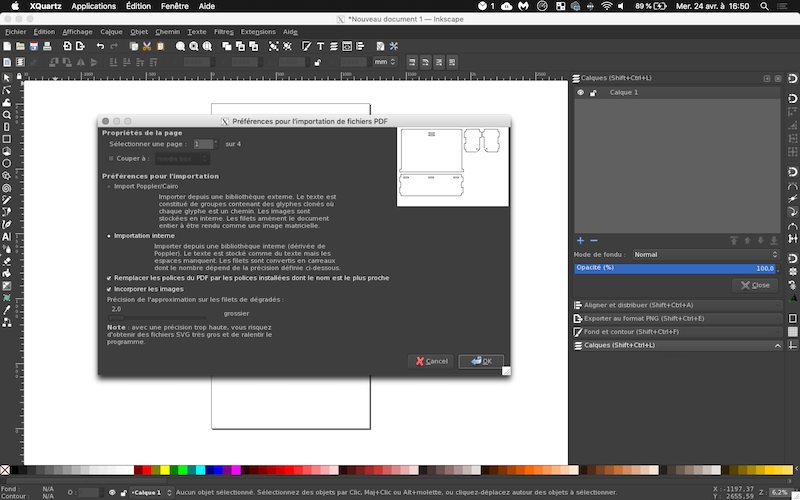This screenshot has width=800, height=500.
Task: Open the XML editor icon
Action: (347, 46)
